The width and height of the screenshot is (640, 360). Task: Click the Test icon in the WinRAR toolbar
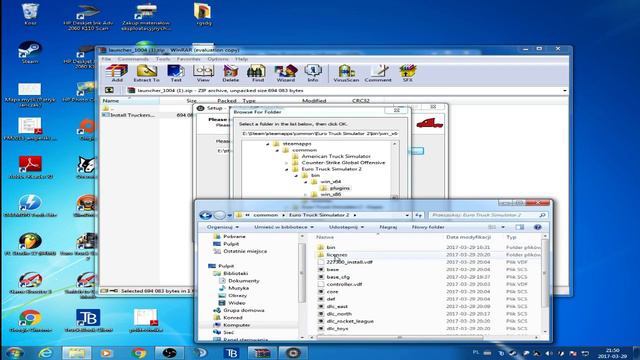pos(176,73)
